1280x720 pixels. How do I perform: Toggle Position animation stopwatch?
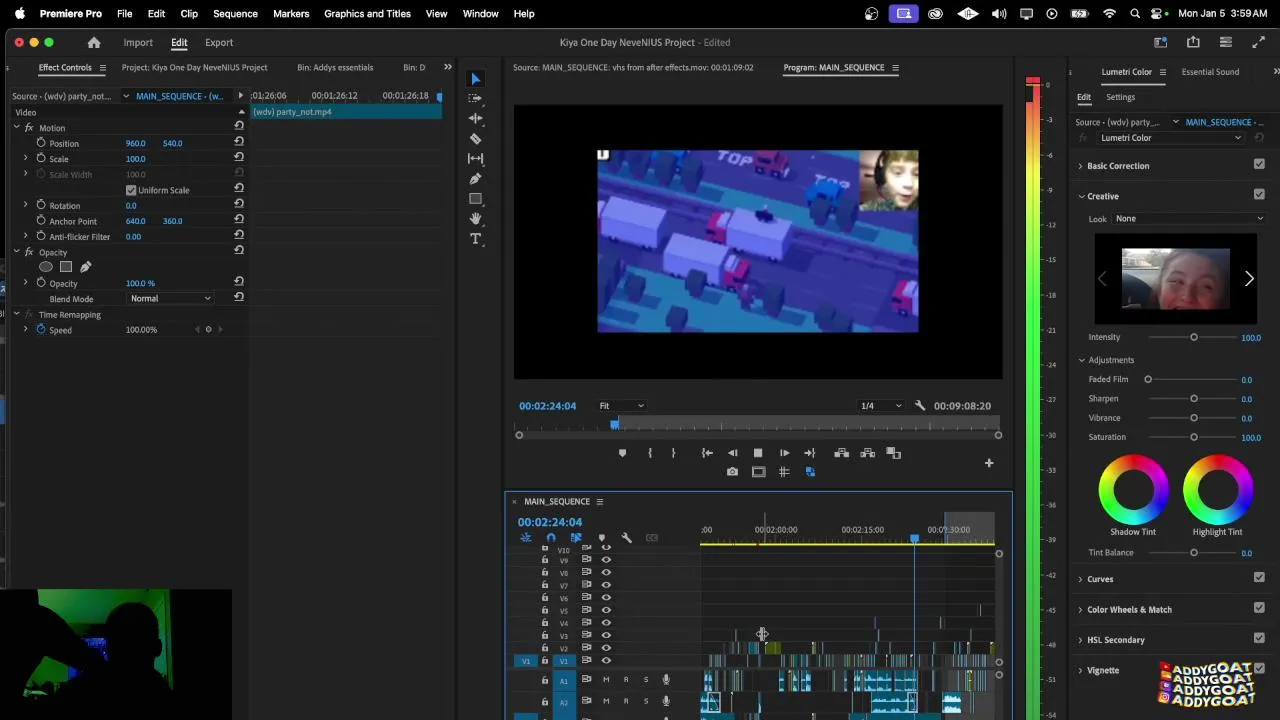pyautogui.click(x=41, y=143)
